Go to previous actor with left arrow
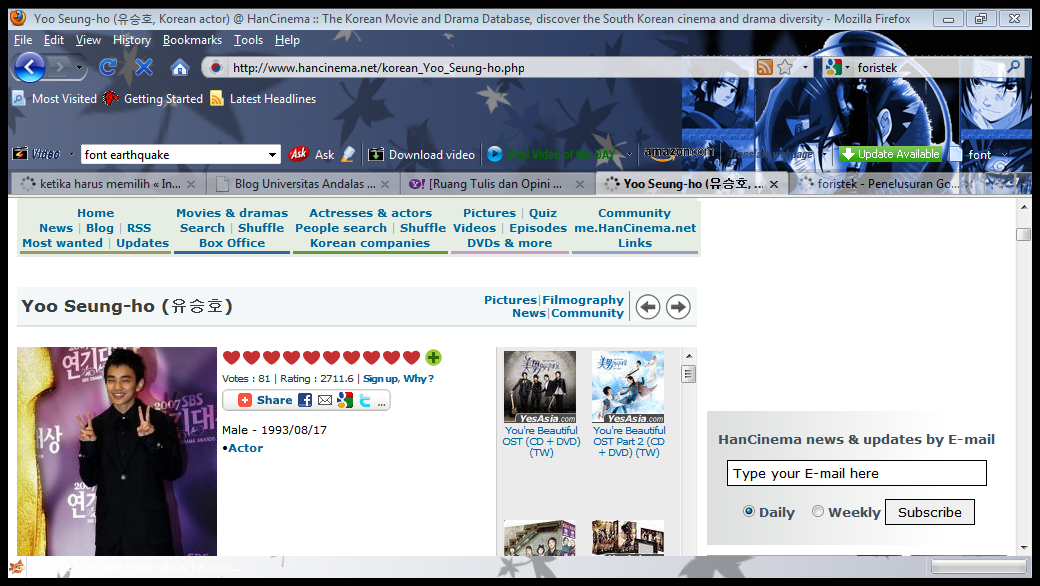Viewport: 1040px width, 586px height. point(648,307)
